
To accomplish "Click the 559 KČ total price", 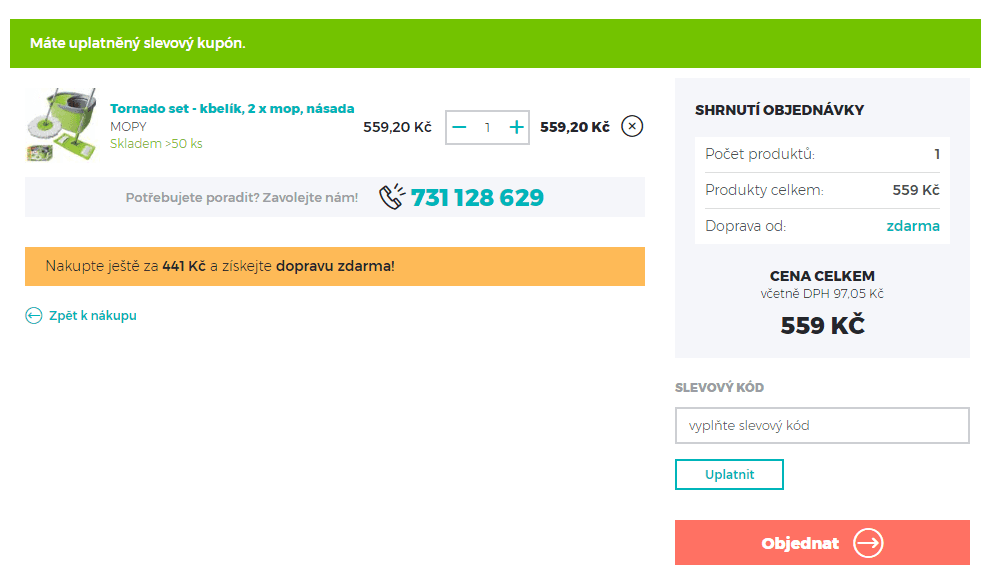I will point(822,325).
